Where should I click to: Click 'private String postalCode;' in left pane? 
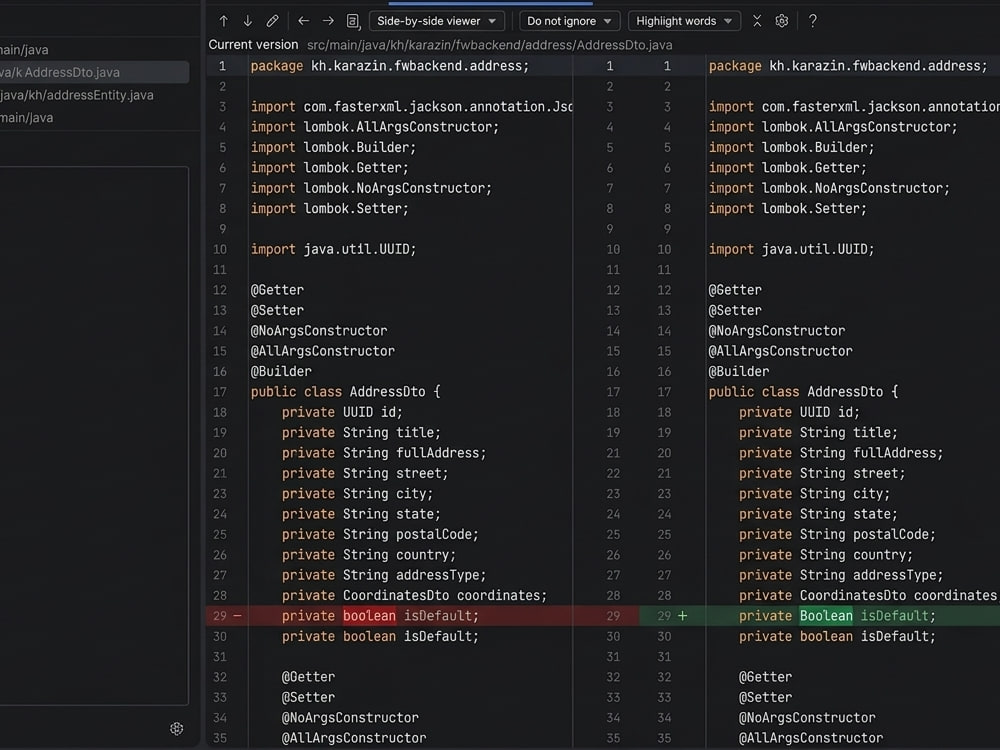tap(380, 534)
